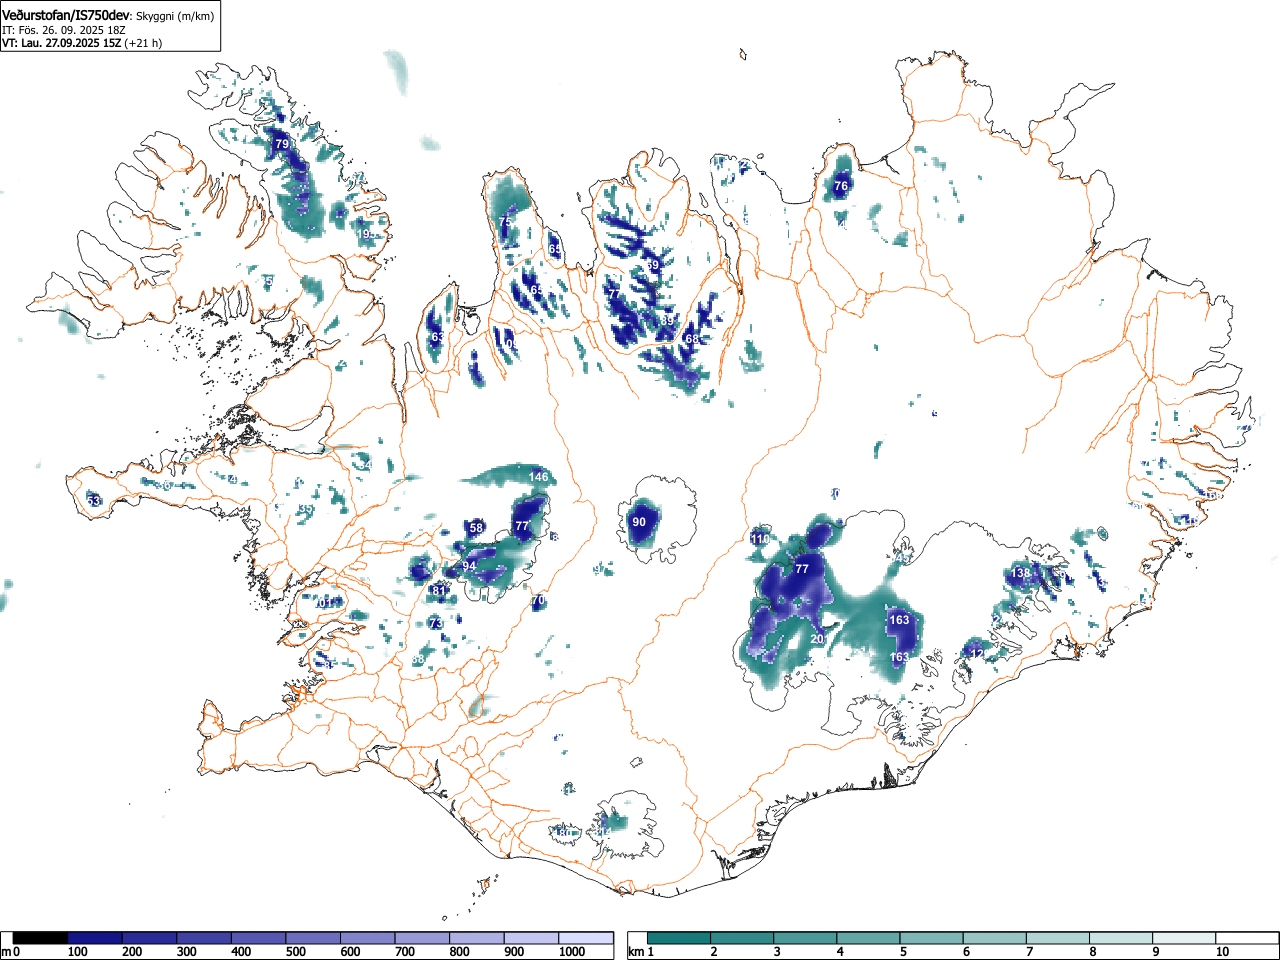Viewport: 1280px width, 960px height.
Task: Click the black 0–100 m legend swatch
Action: click(x=41, y=938)
